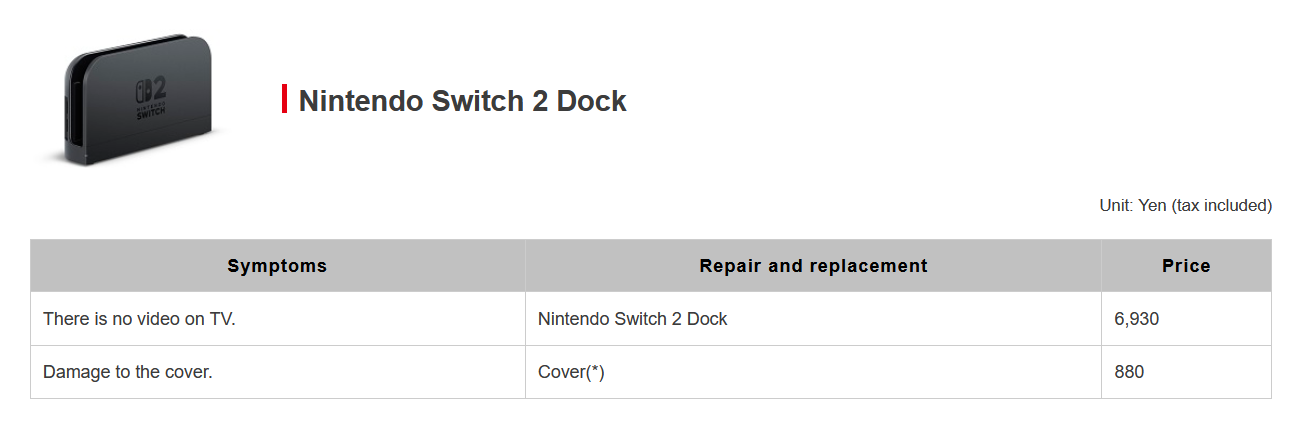Click the Symptoms column header
This screenshot has width=1311, height=422.
278,266
